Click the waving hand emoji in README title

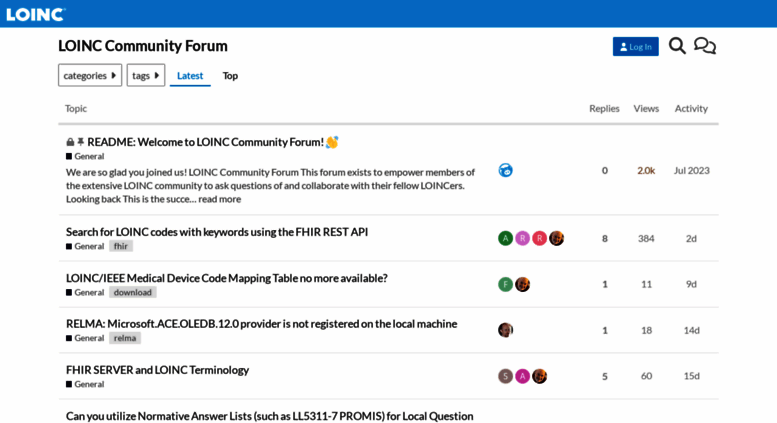click(x=332, y=142)
